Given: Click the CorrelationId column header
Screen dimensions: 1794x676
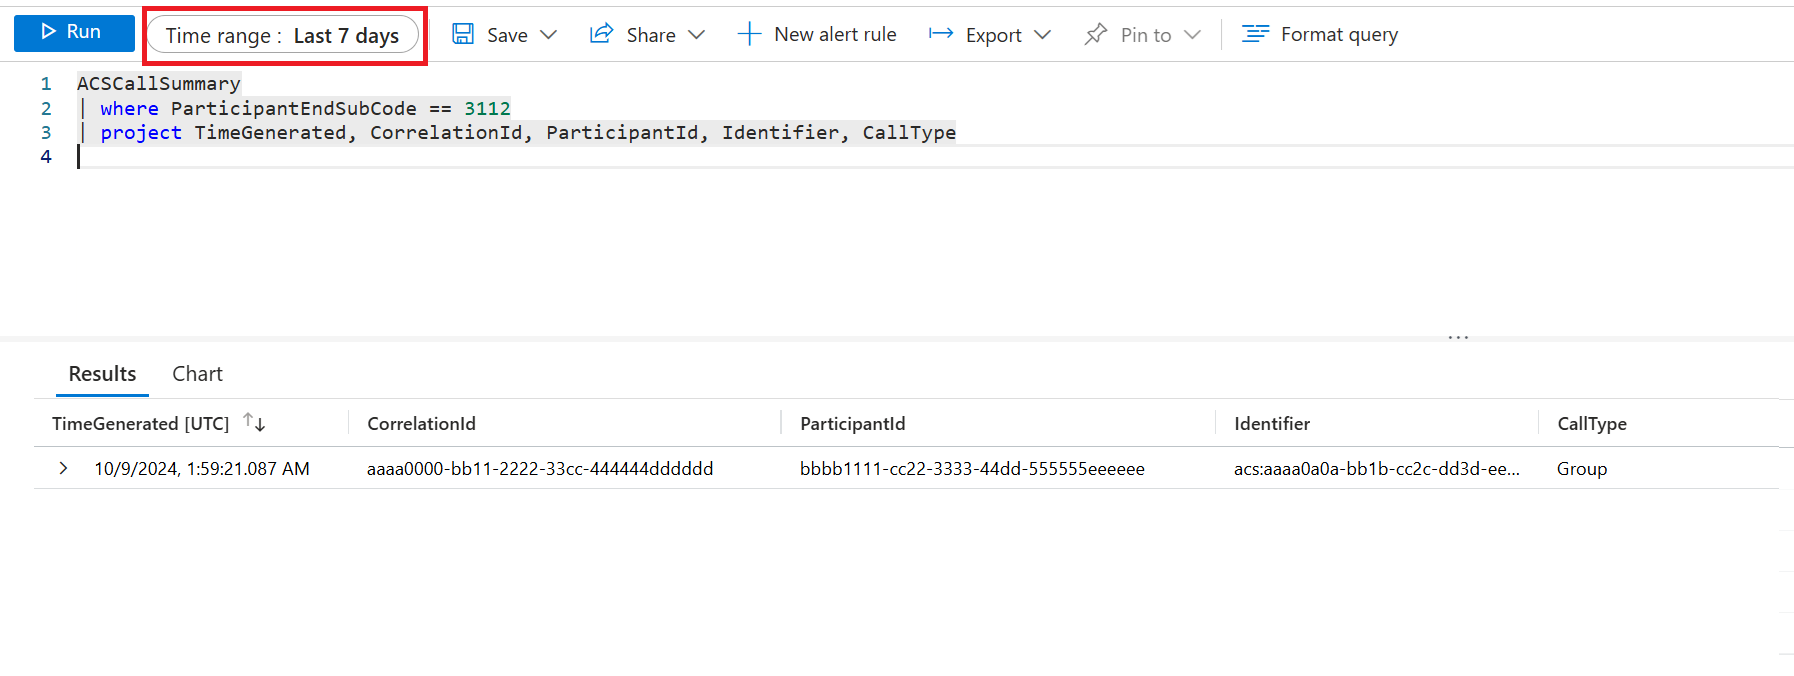Looking at the screenshot, I should [x=421, y=424].
